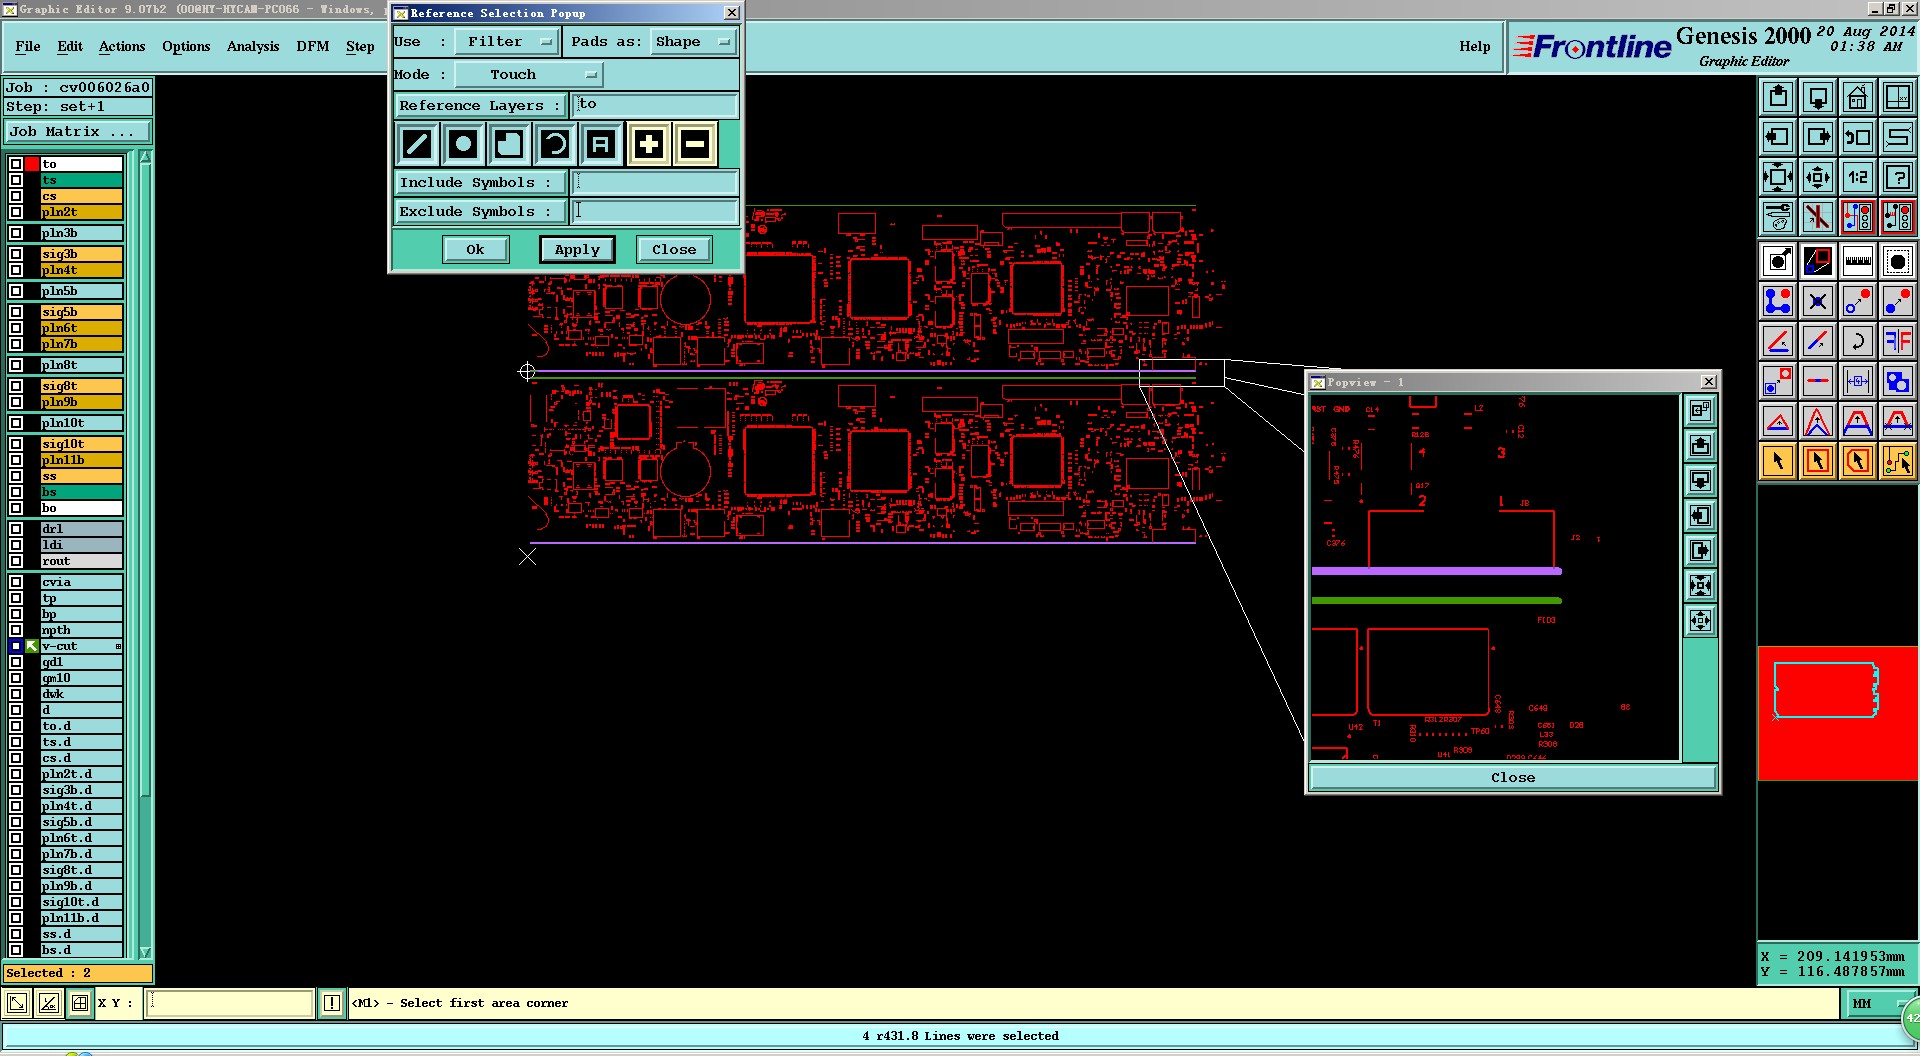Viewport: 1920px width, 1056px height.
Task: Click the 1:2 zoom scale icon
Action: pos(1858,177)
